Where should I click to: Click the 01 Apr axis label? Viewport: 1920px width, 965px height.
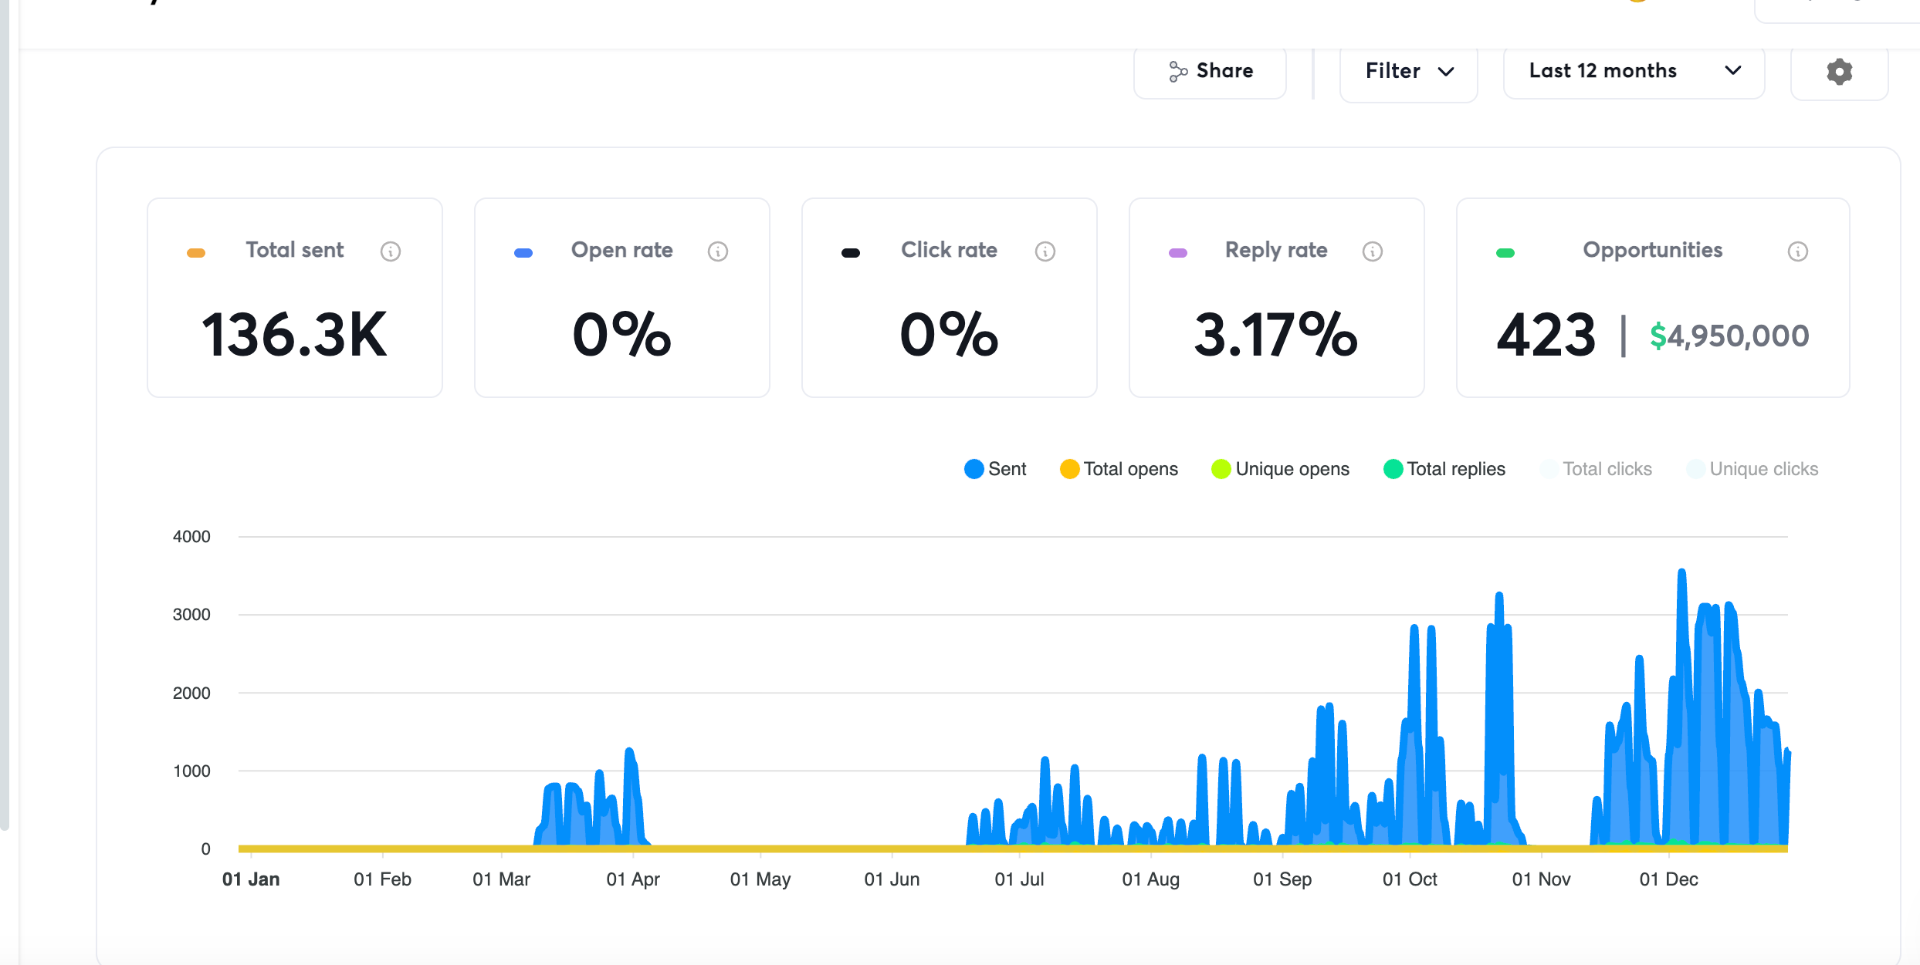tap(633, 879)
